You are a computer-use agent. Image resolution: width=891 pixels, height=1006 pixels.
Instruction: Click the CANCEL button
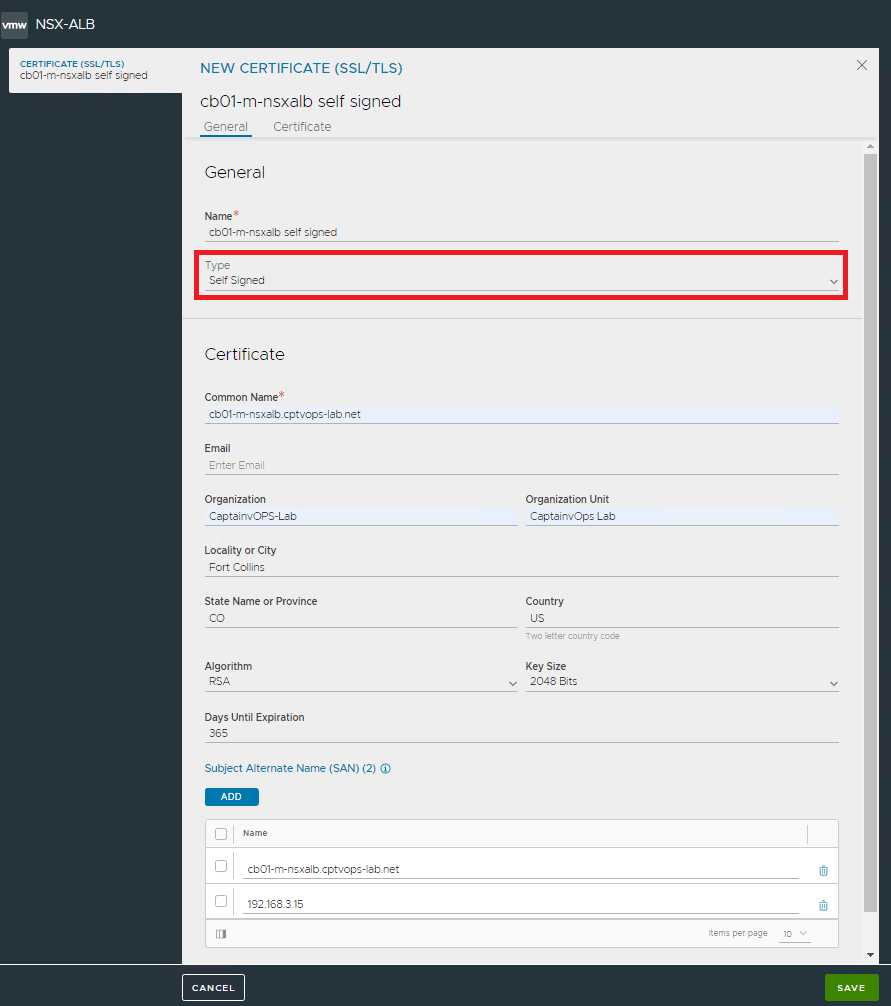click(213, 988)
